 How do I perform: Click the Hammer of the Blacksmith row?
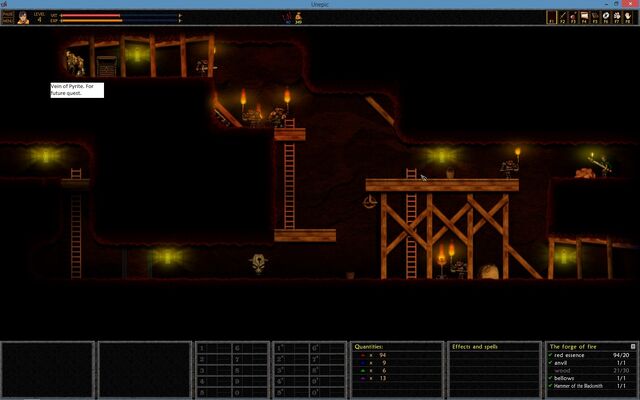592,386
